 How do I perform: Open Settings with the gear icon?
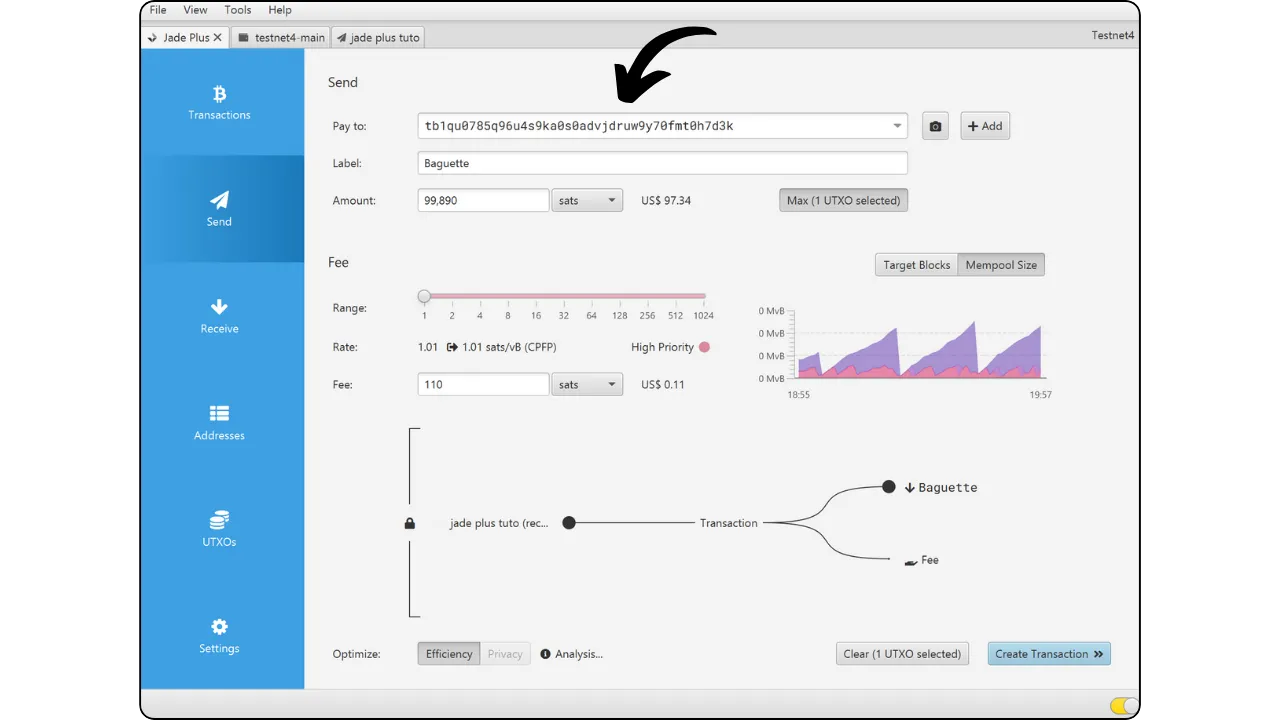(219, 627)
